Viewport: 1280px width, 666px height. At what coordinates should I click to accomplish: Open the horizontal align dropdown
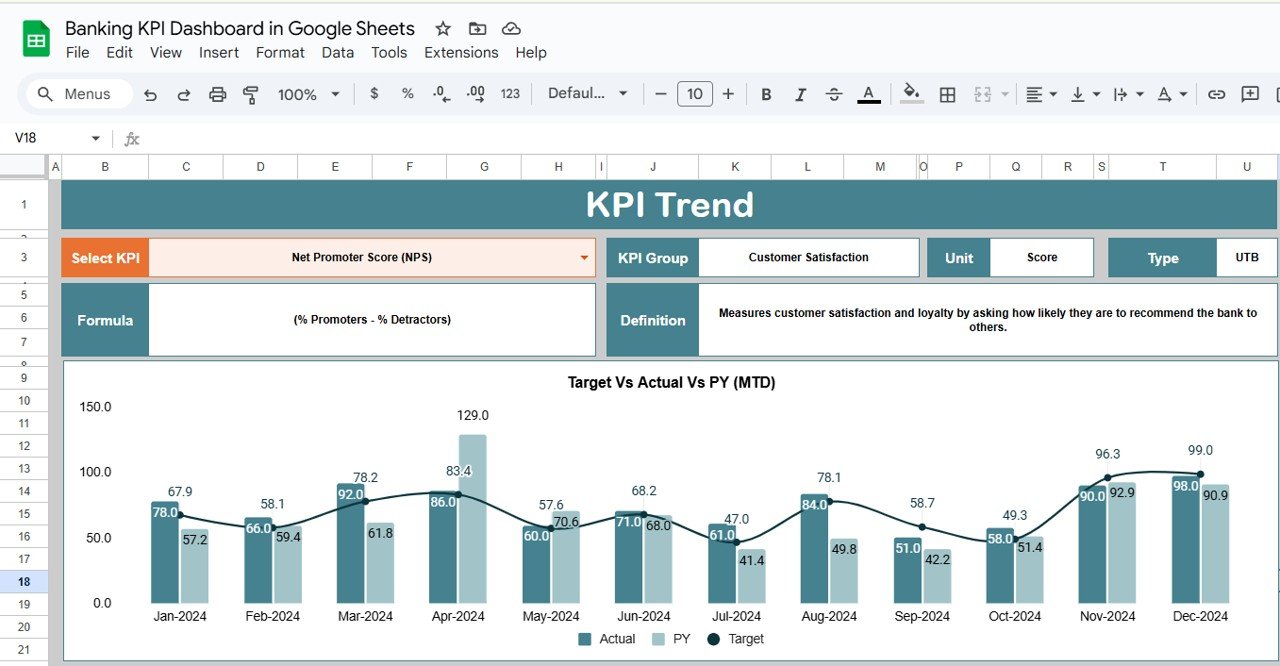click(x=1041, y=94)
